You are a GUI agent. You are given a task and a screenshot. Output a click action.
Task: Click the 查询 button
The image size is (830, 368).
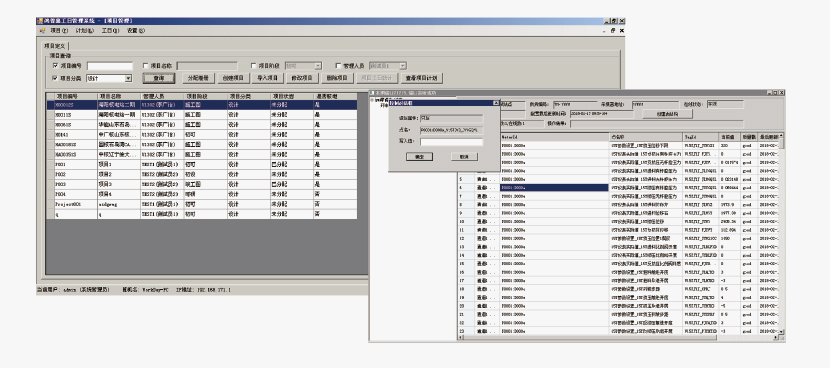pyautogui.click(x=159, y=78)
